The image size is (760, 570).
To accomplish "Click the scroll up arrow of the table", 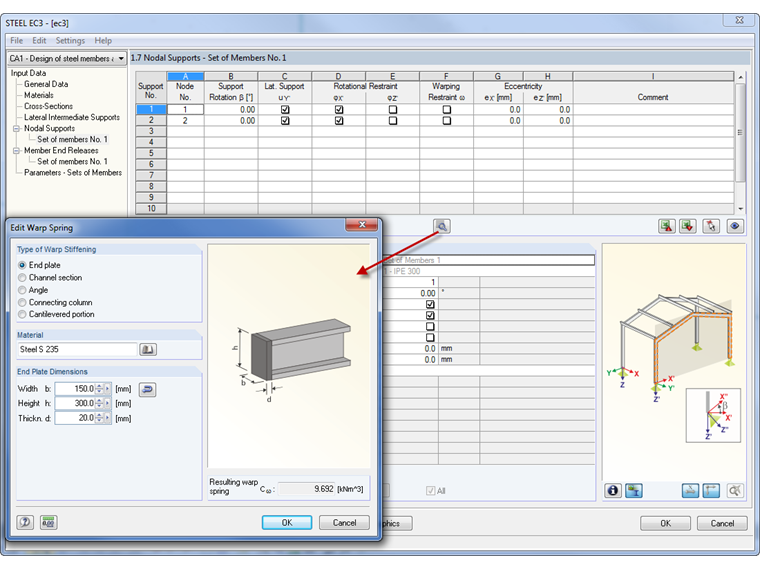I will (740, 77).
